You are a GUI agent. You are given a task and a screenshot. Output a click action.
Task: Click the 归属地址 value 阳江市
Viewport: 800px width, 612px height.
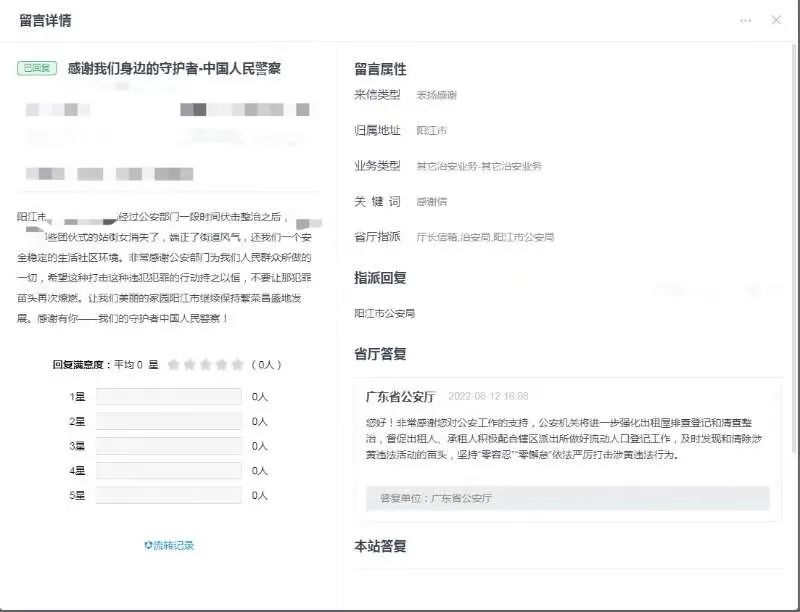431,131
